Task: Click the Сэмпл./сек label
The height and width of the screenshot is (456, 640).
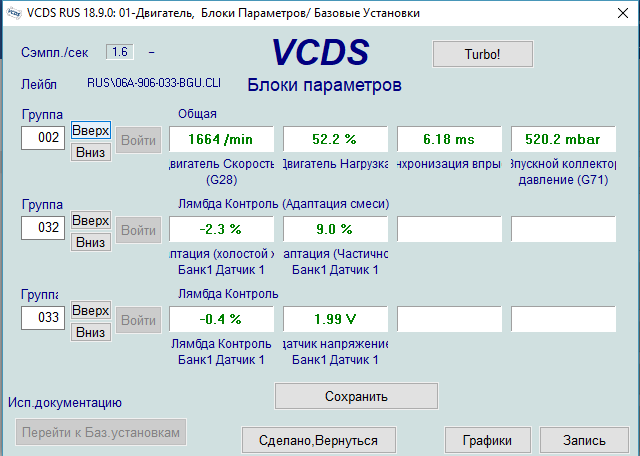Action: 55,53
